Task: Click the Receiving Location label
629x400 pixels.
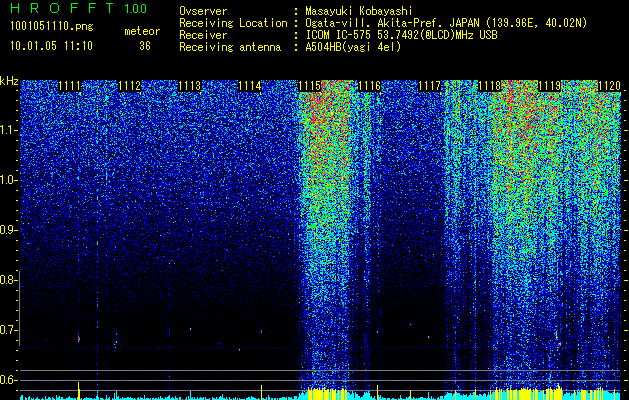Action: click(x=233, y=23)
